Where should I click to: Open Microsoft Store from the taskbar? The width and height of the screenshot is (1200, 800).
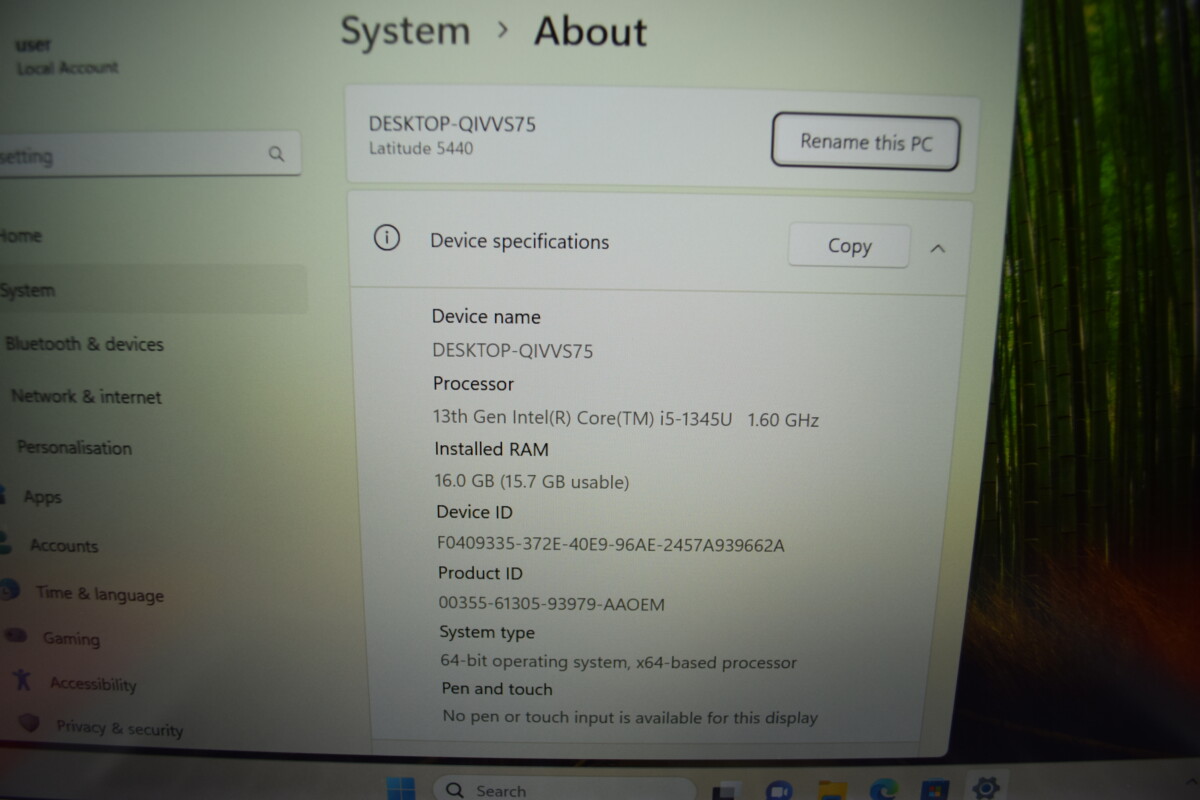pos(935,790)
